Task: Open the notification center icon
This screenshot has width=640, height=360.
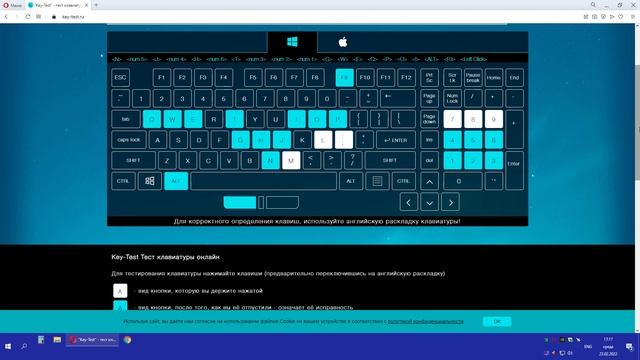Action: point(629,347)
